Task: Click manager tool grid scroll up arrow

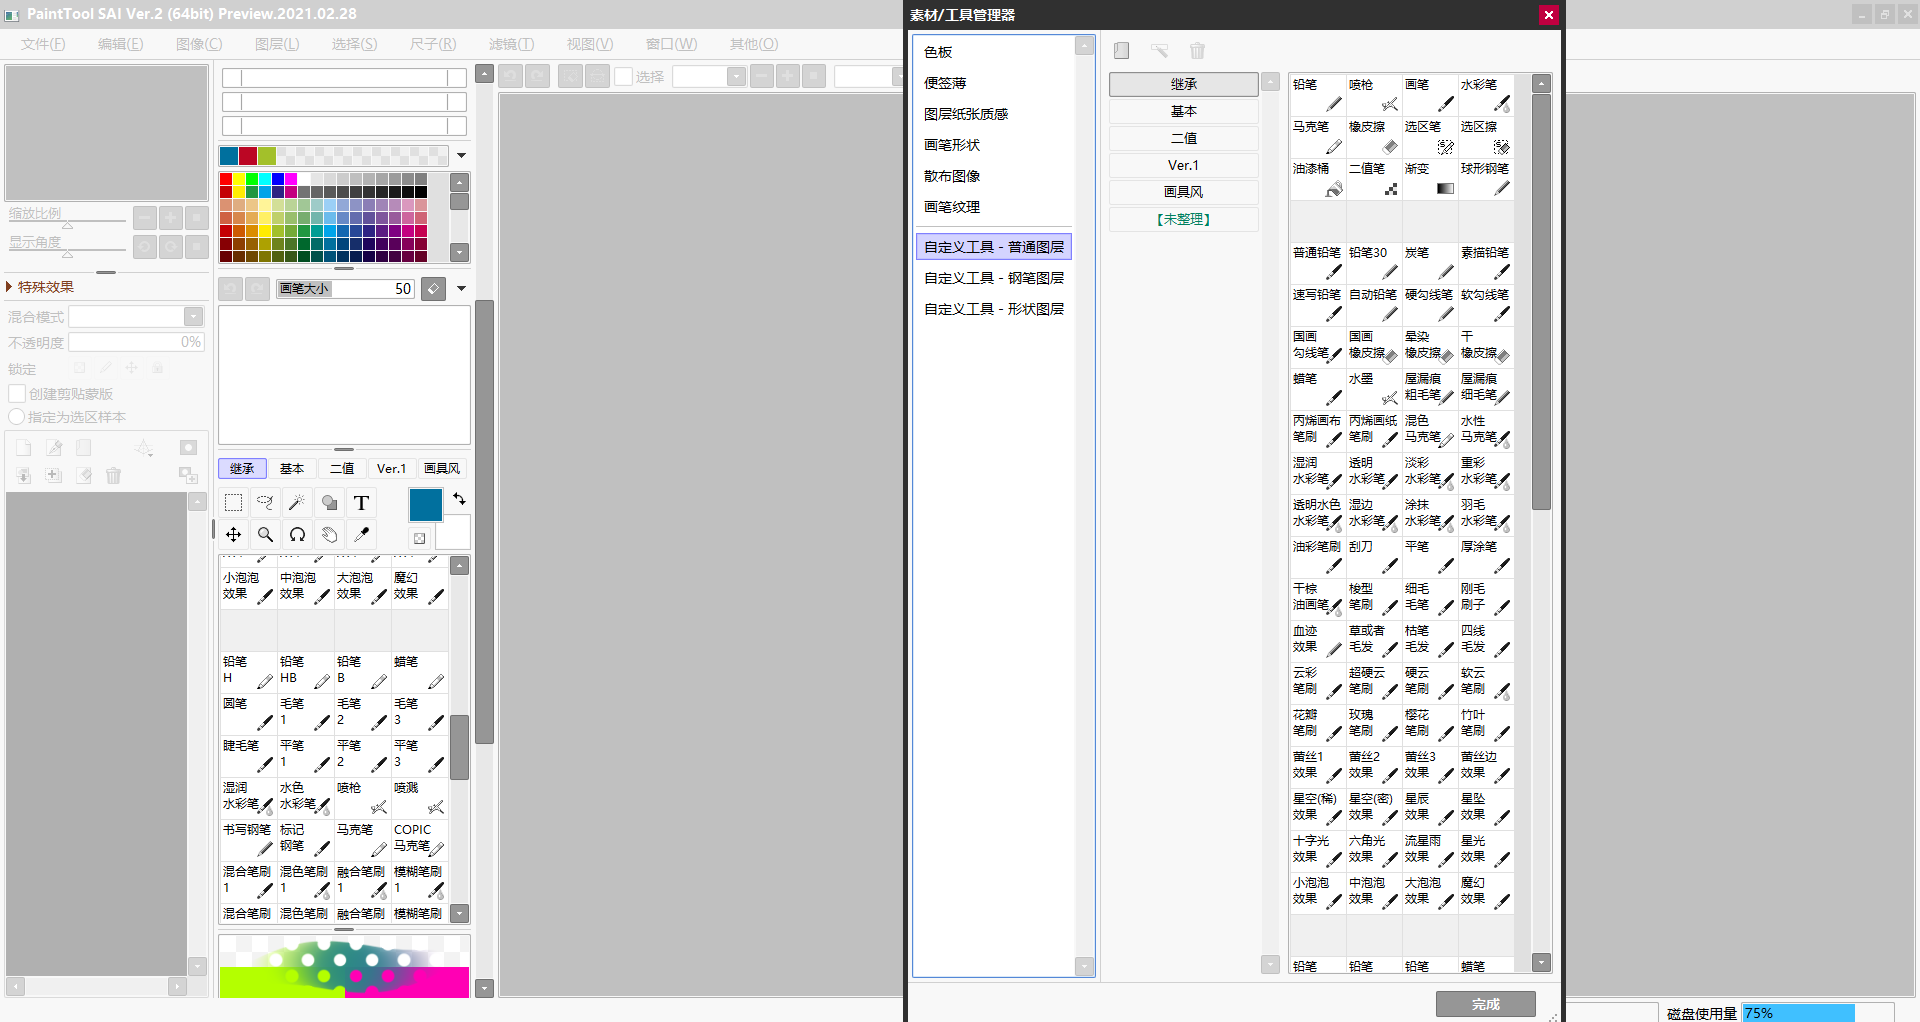Action: click(1542, 84)
